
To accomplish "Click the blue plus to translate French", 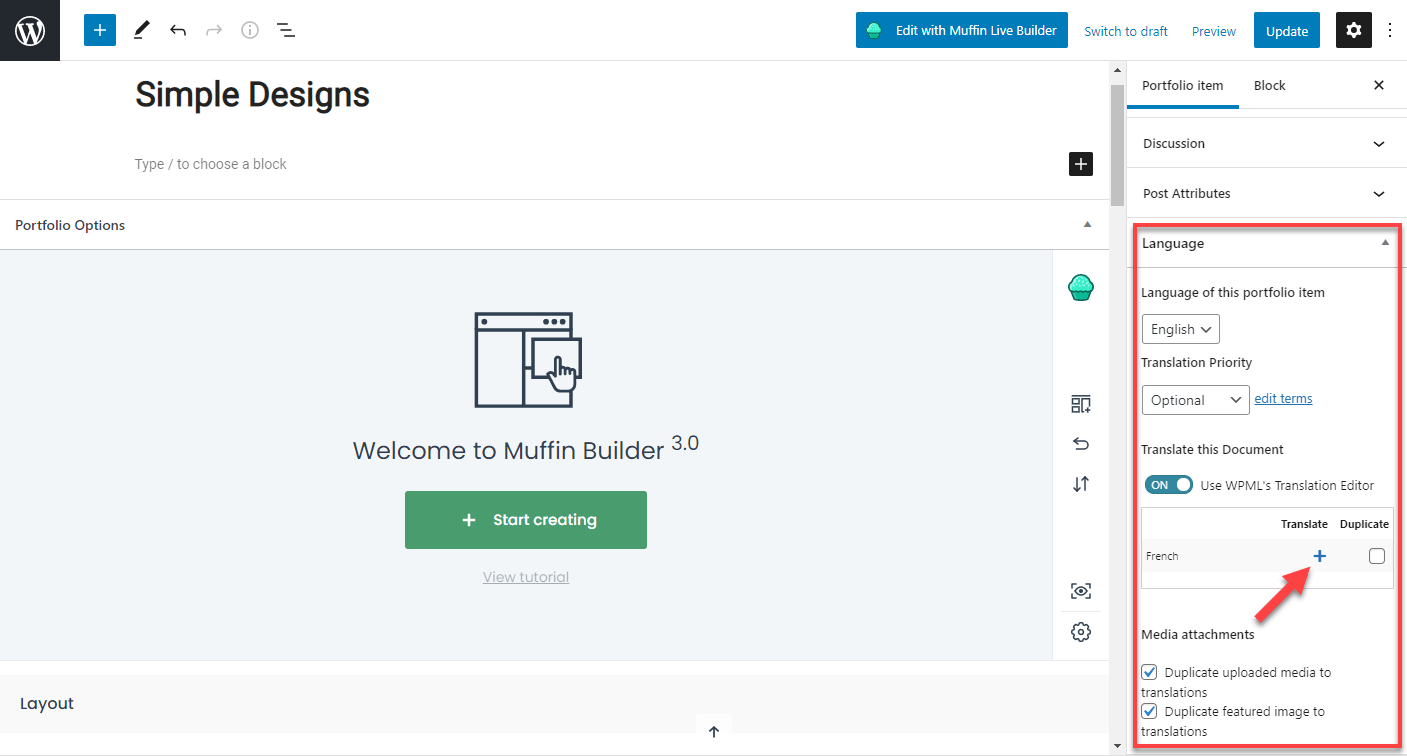I will pos(1319,556).
